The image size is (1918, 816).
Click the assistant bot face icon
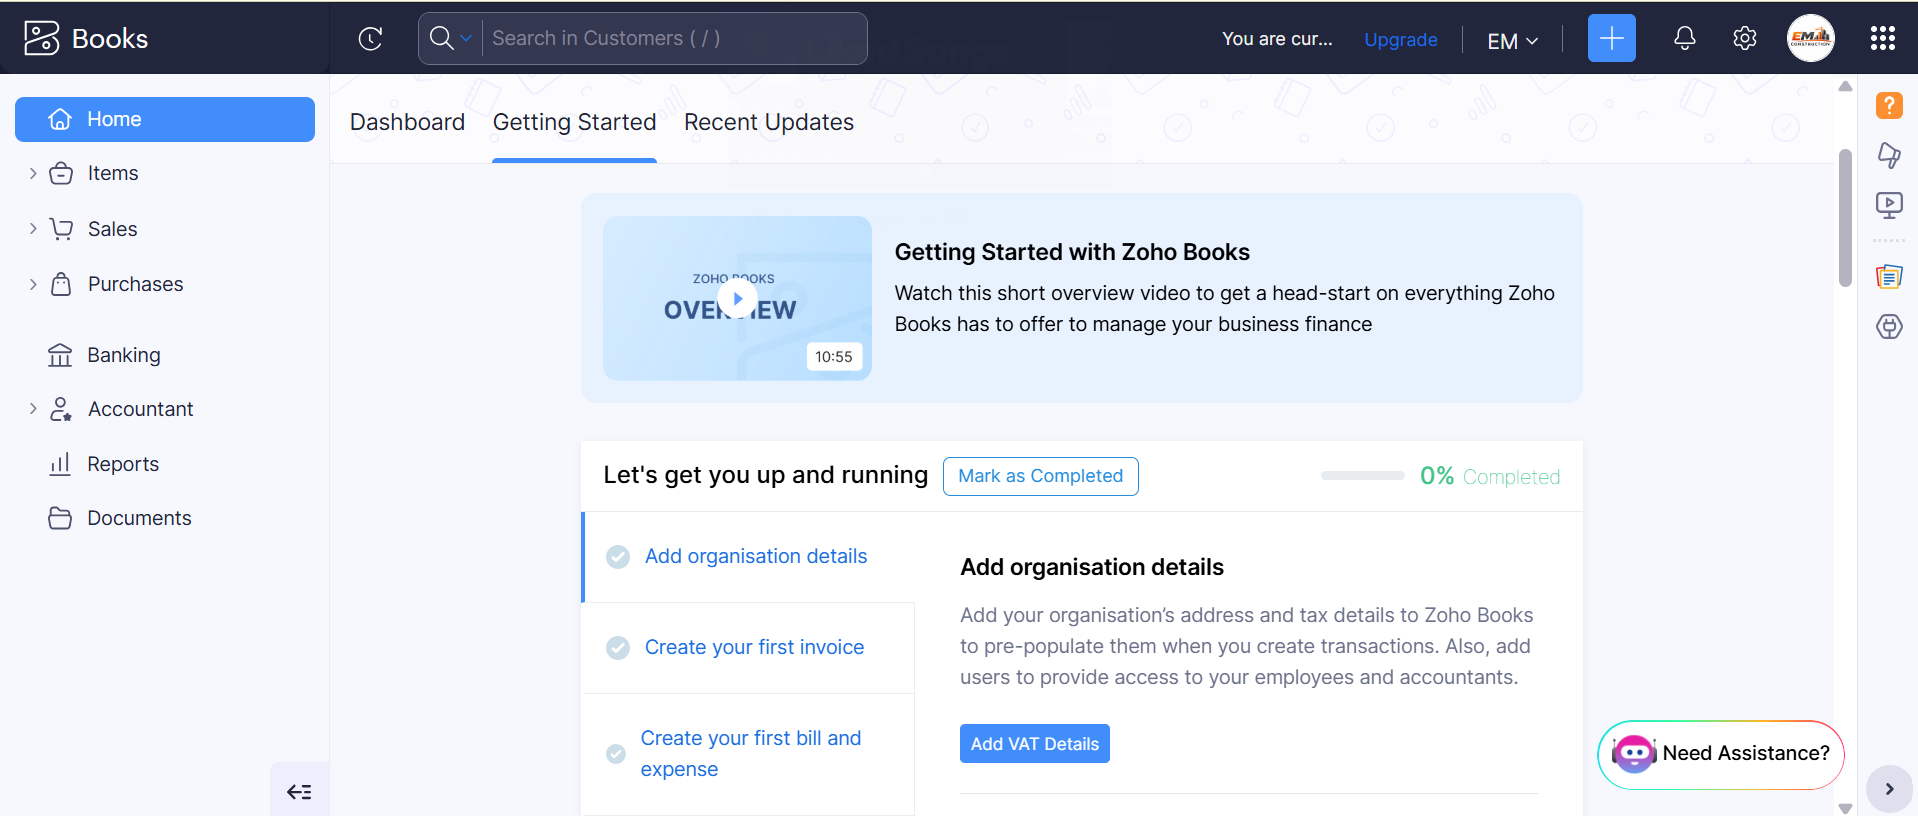point(1634,754)
